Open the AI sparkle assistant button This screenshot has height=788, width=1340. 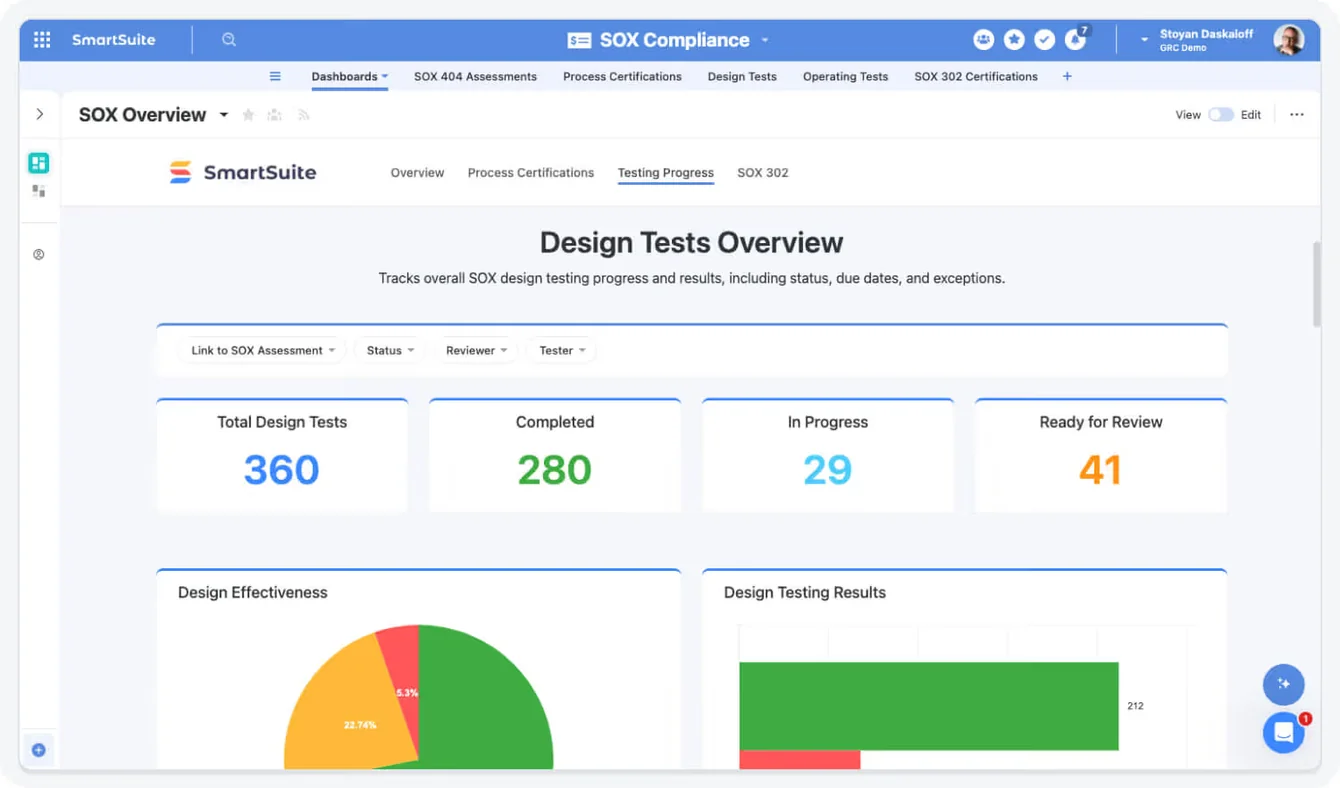pos(1284,684)
